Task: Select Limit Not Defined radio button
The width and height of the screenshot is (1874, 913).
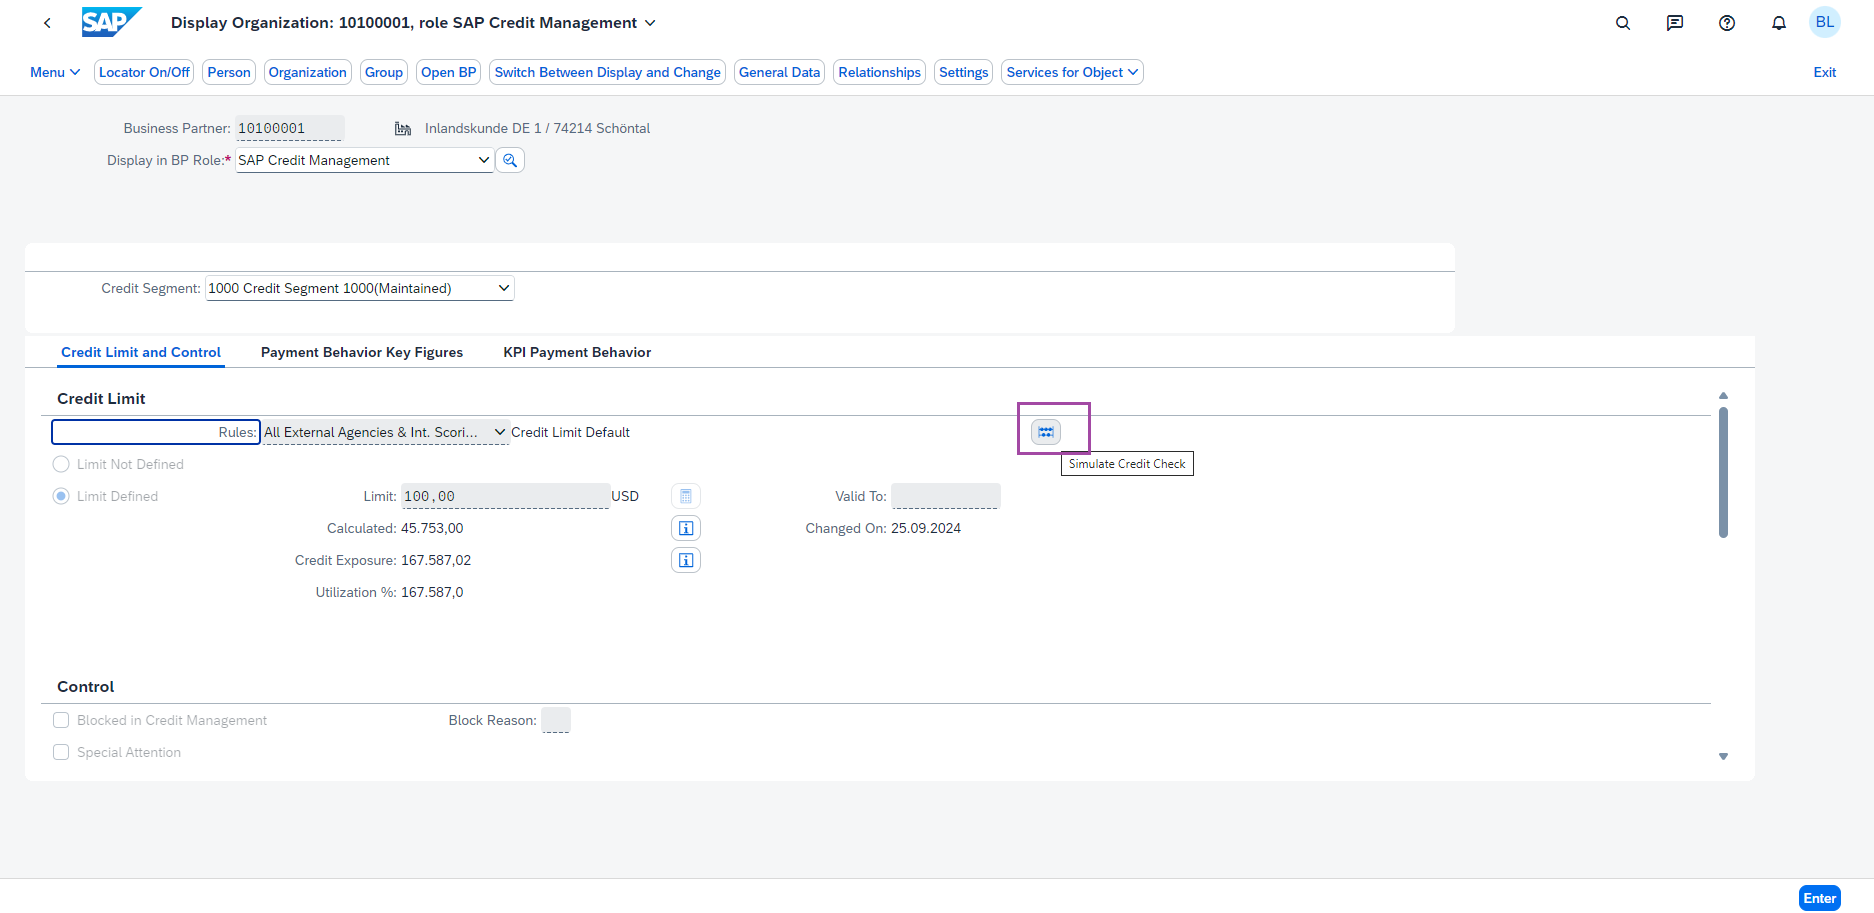Action: click(x=61, y=464)
